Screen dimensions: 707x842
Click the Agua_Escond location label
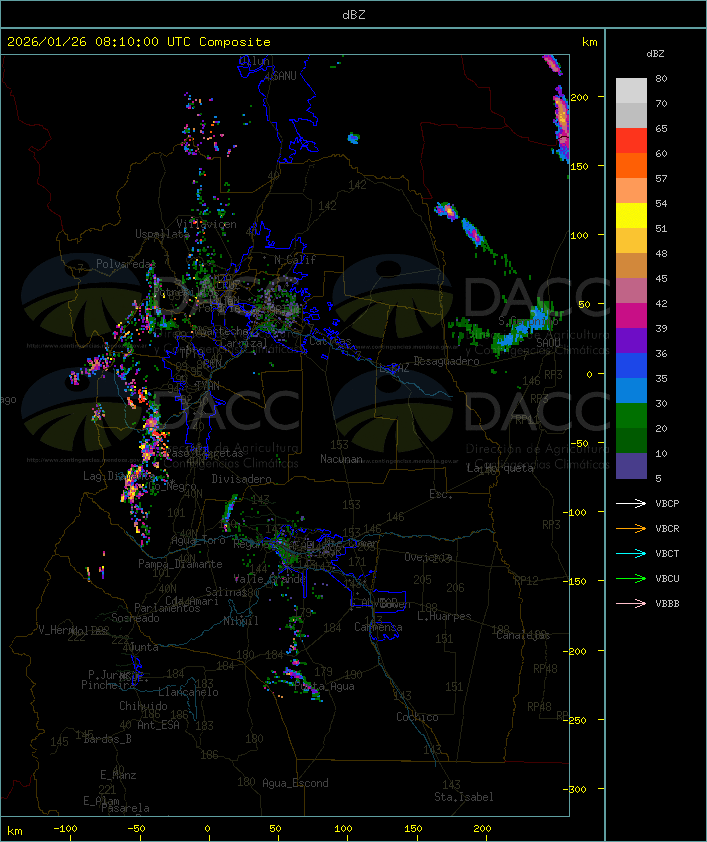pos(295,783)
